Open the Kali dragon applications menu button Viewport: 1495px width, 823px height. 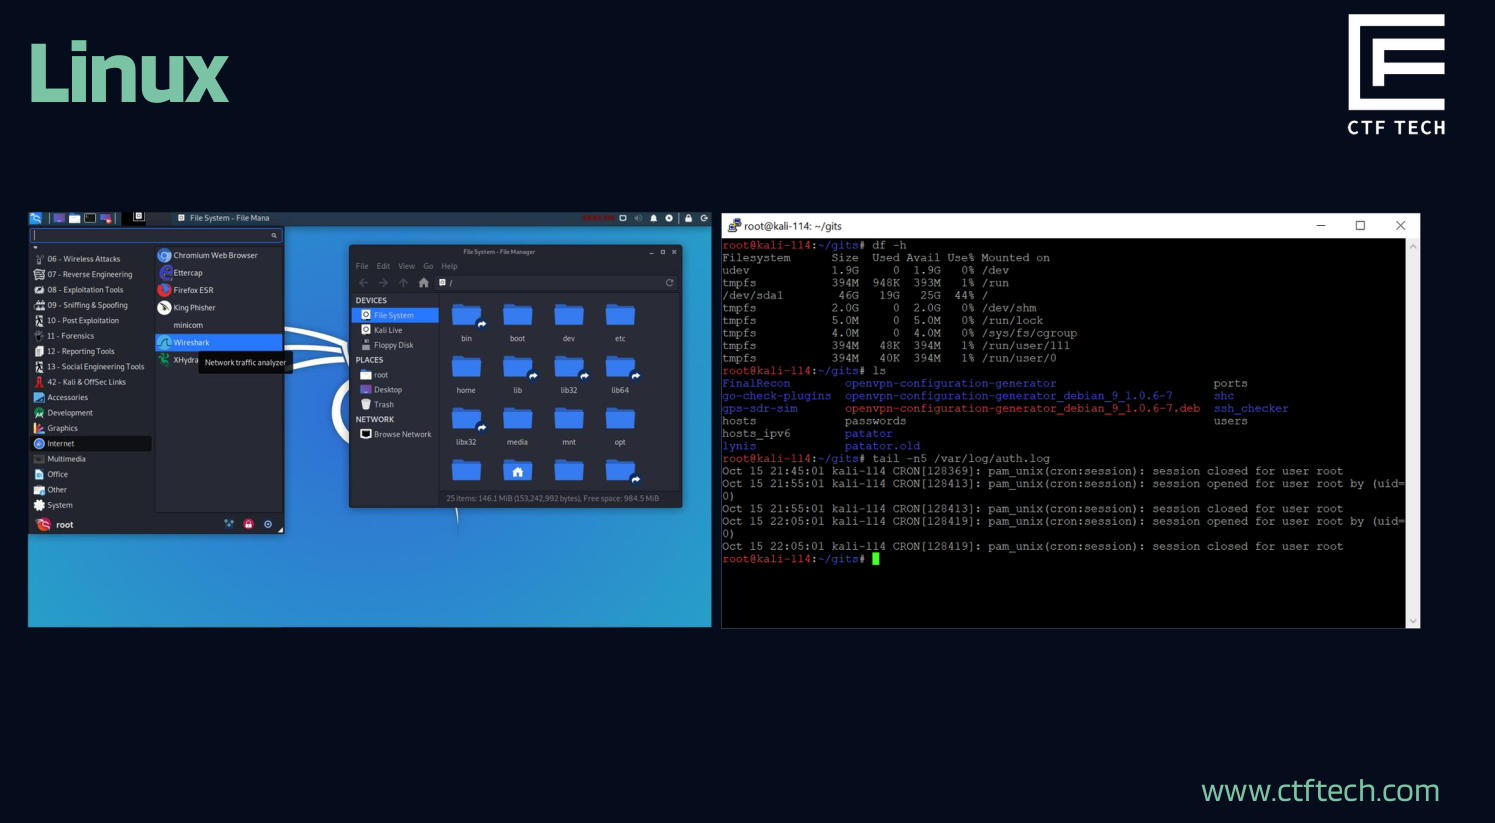pyautogui.click(x=35, y=218)
